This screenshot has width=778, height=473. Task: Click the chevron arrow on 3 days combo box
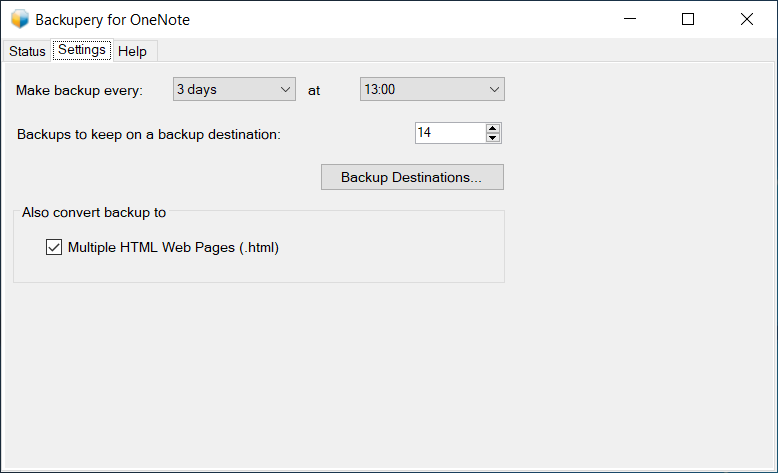pos(285,89)
